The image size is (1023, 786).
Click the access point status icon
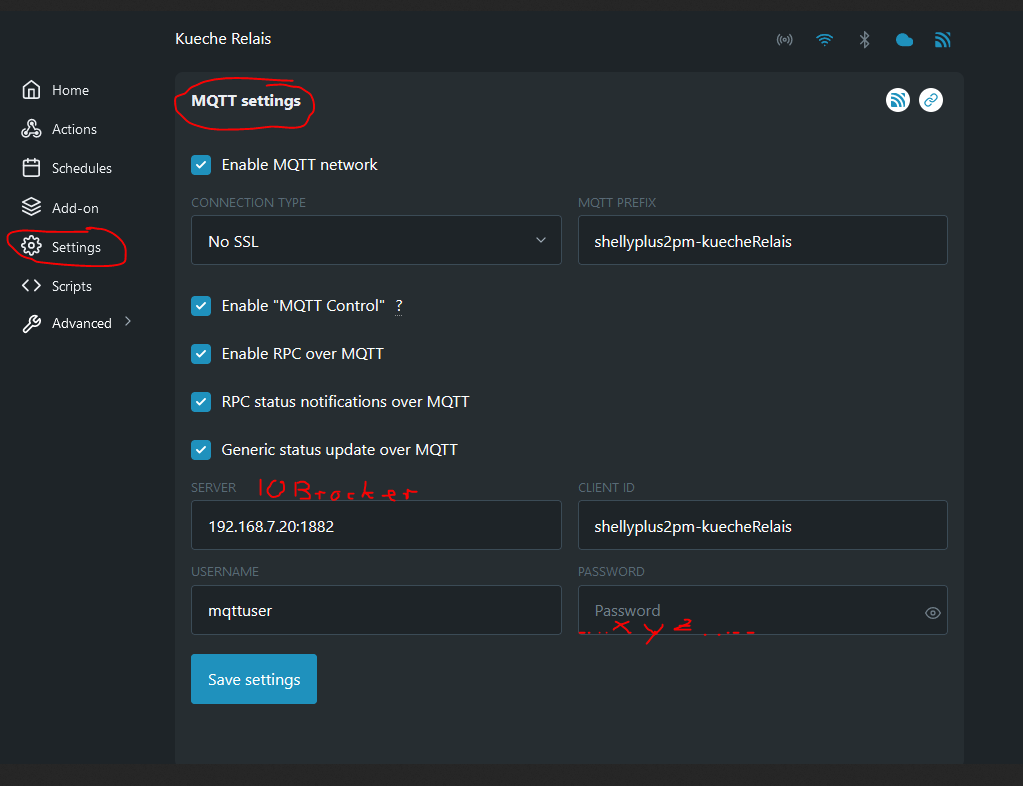point(785,40)
